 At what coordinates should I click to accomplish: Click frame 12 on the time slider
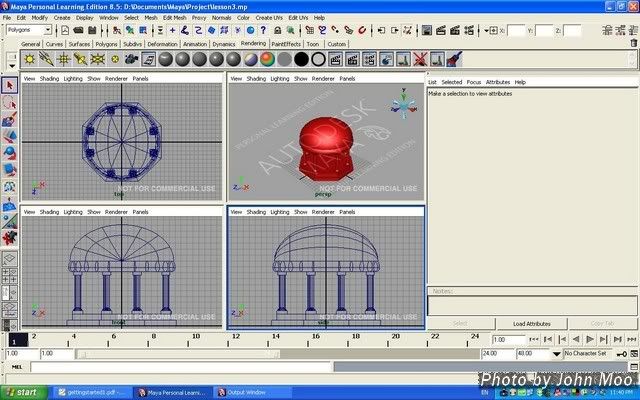(x=235, y=340)
